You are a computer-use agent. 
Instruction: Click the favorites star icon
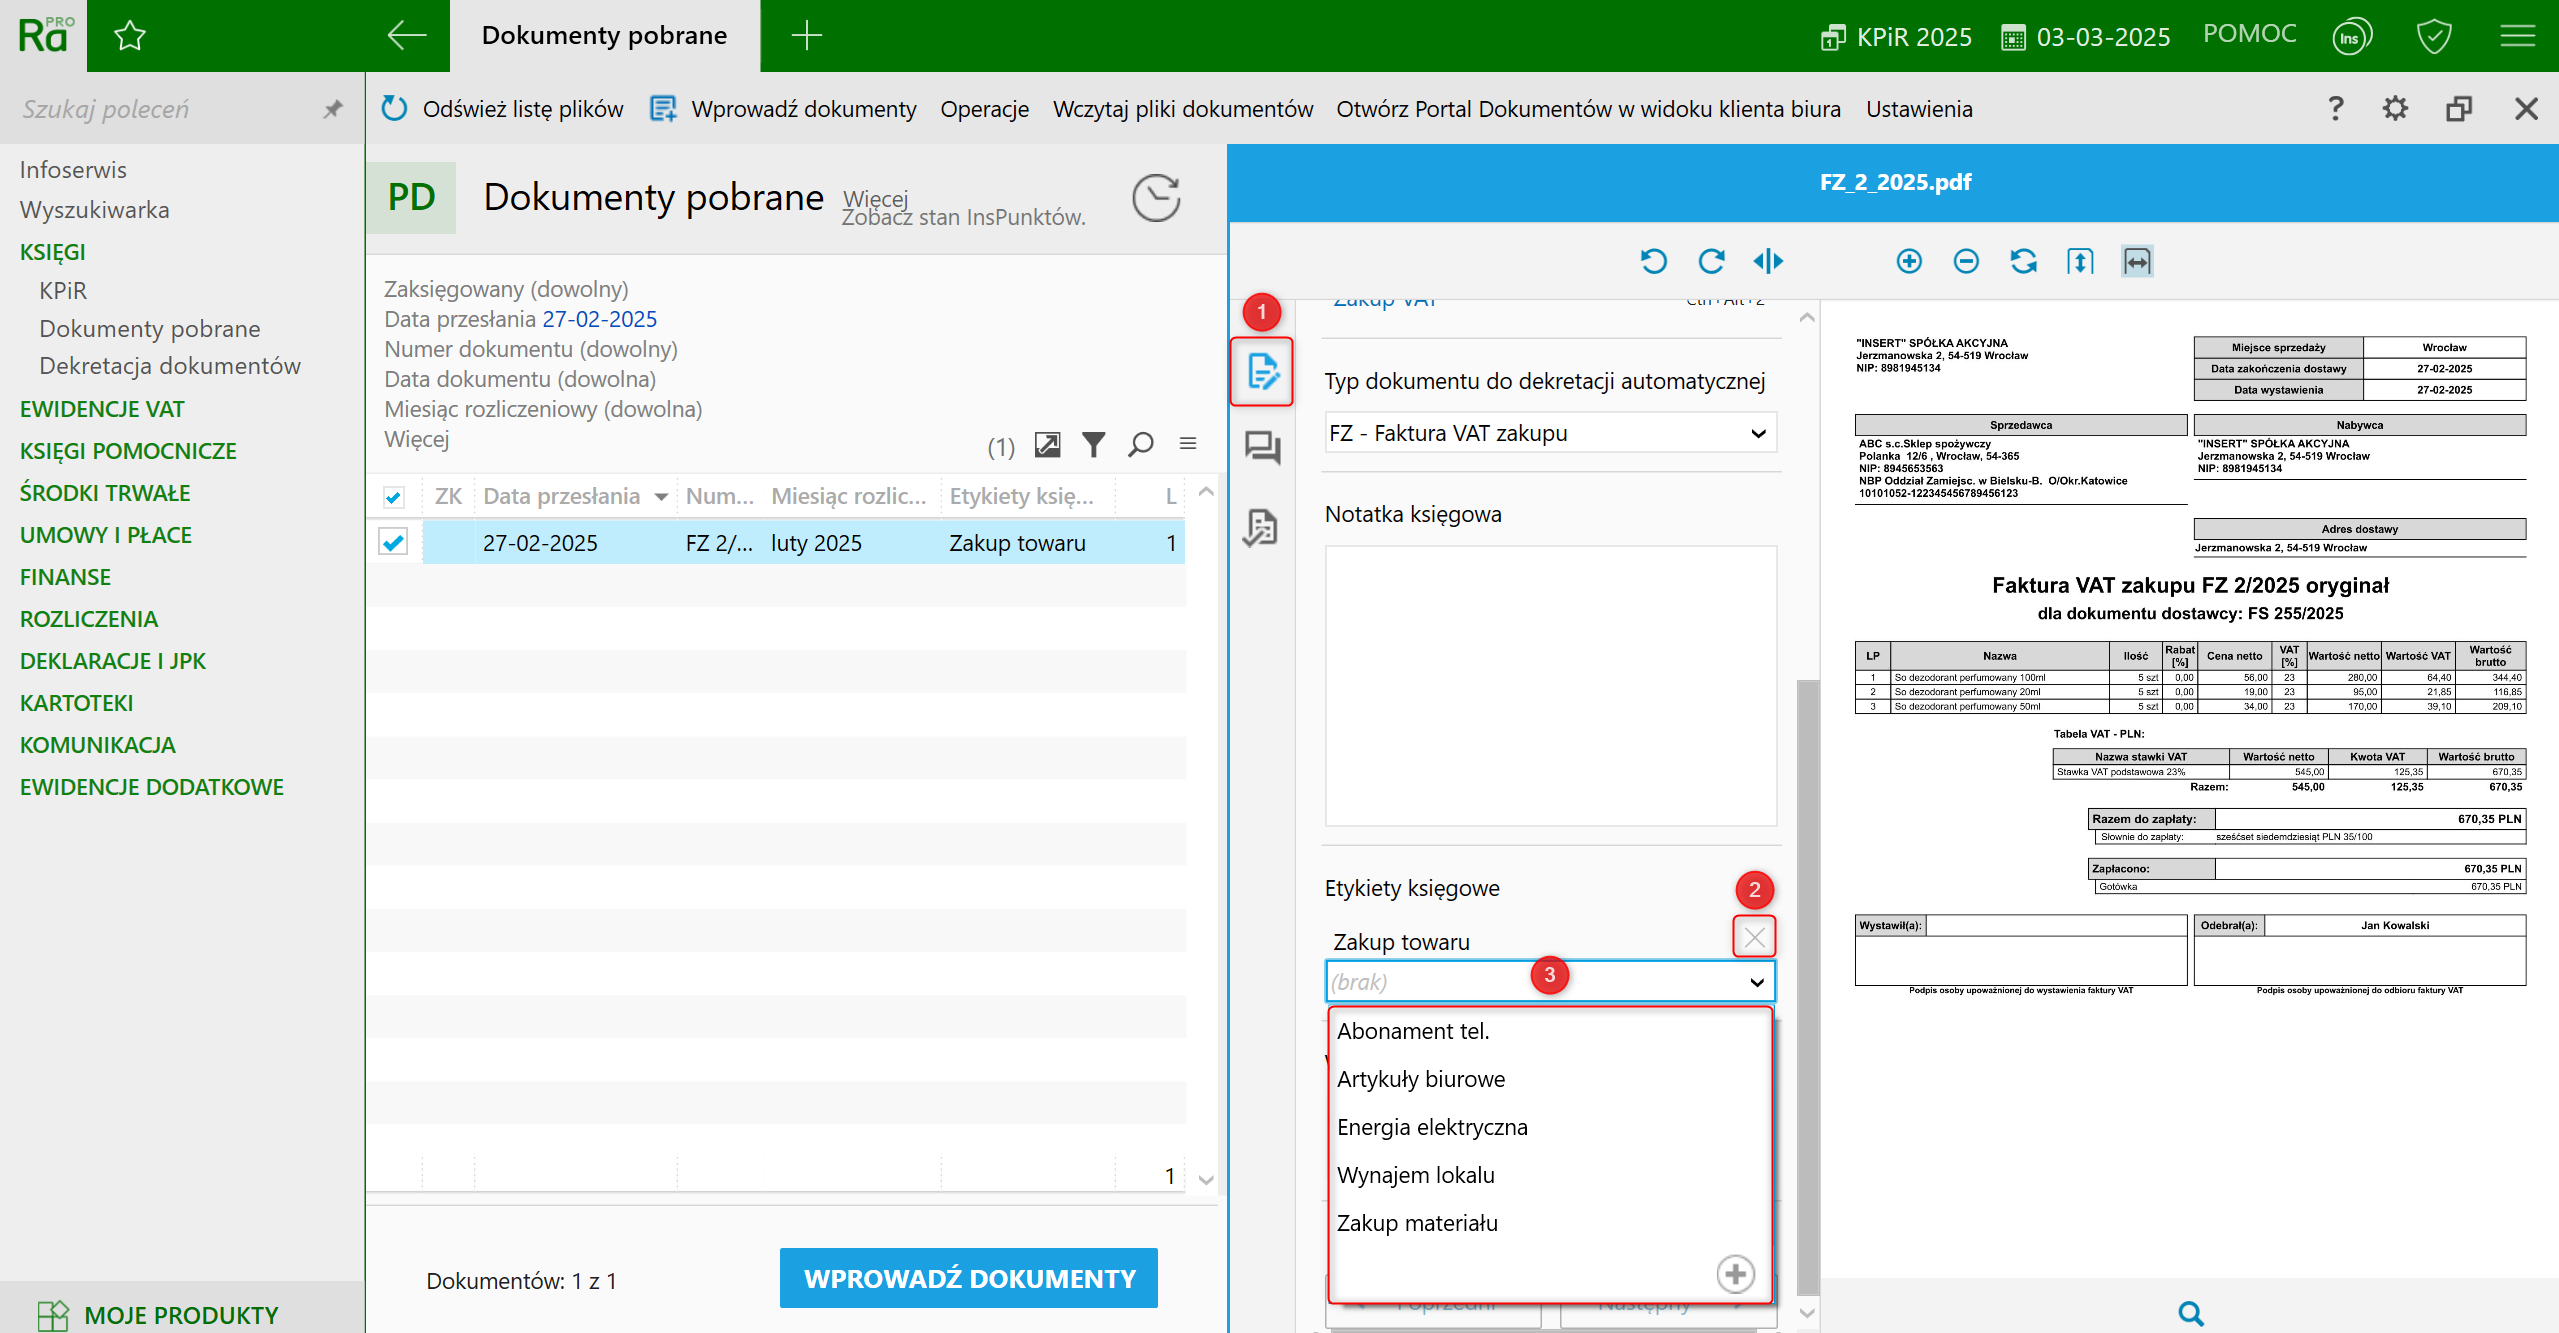coord(130,36)
